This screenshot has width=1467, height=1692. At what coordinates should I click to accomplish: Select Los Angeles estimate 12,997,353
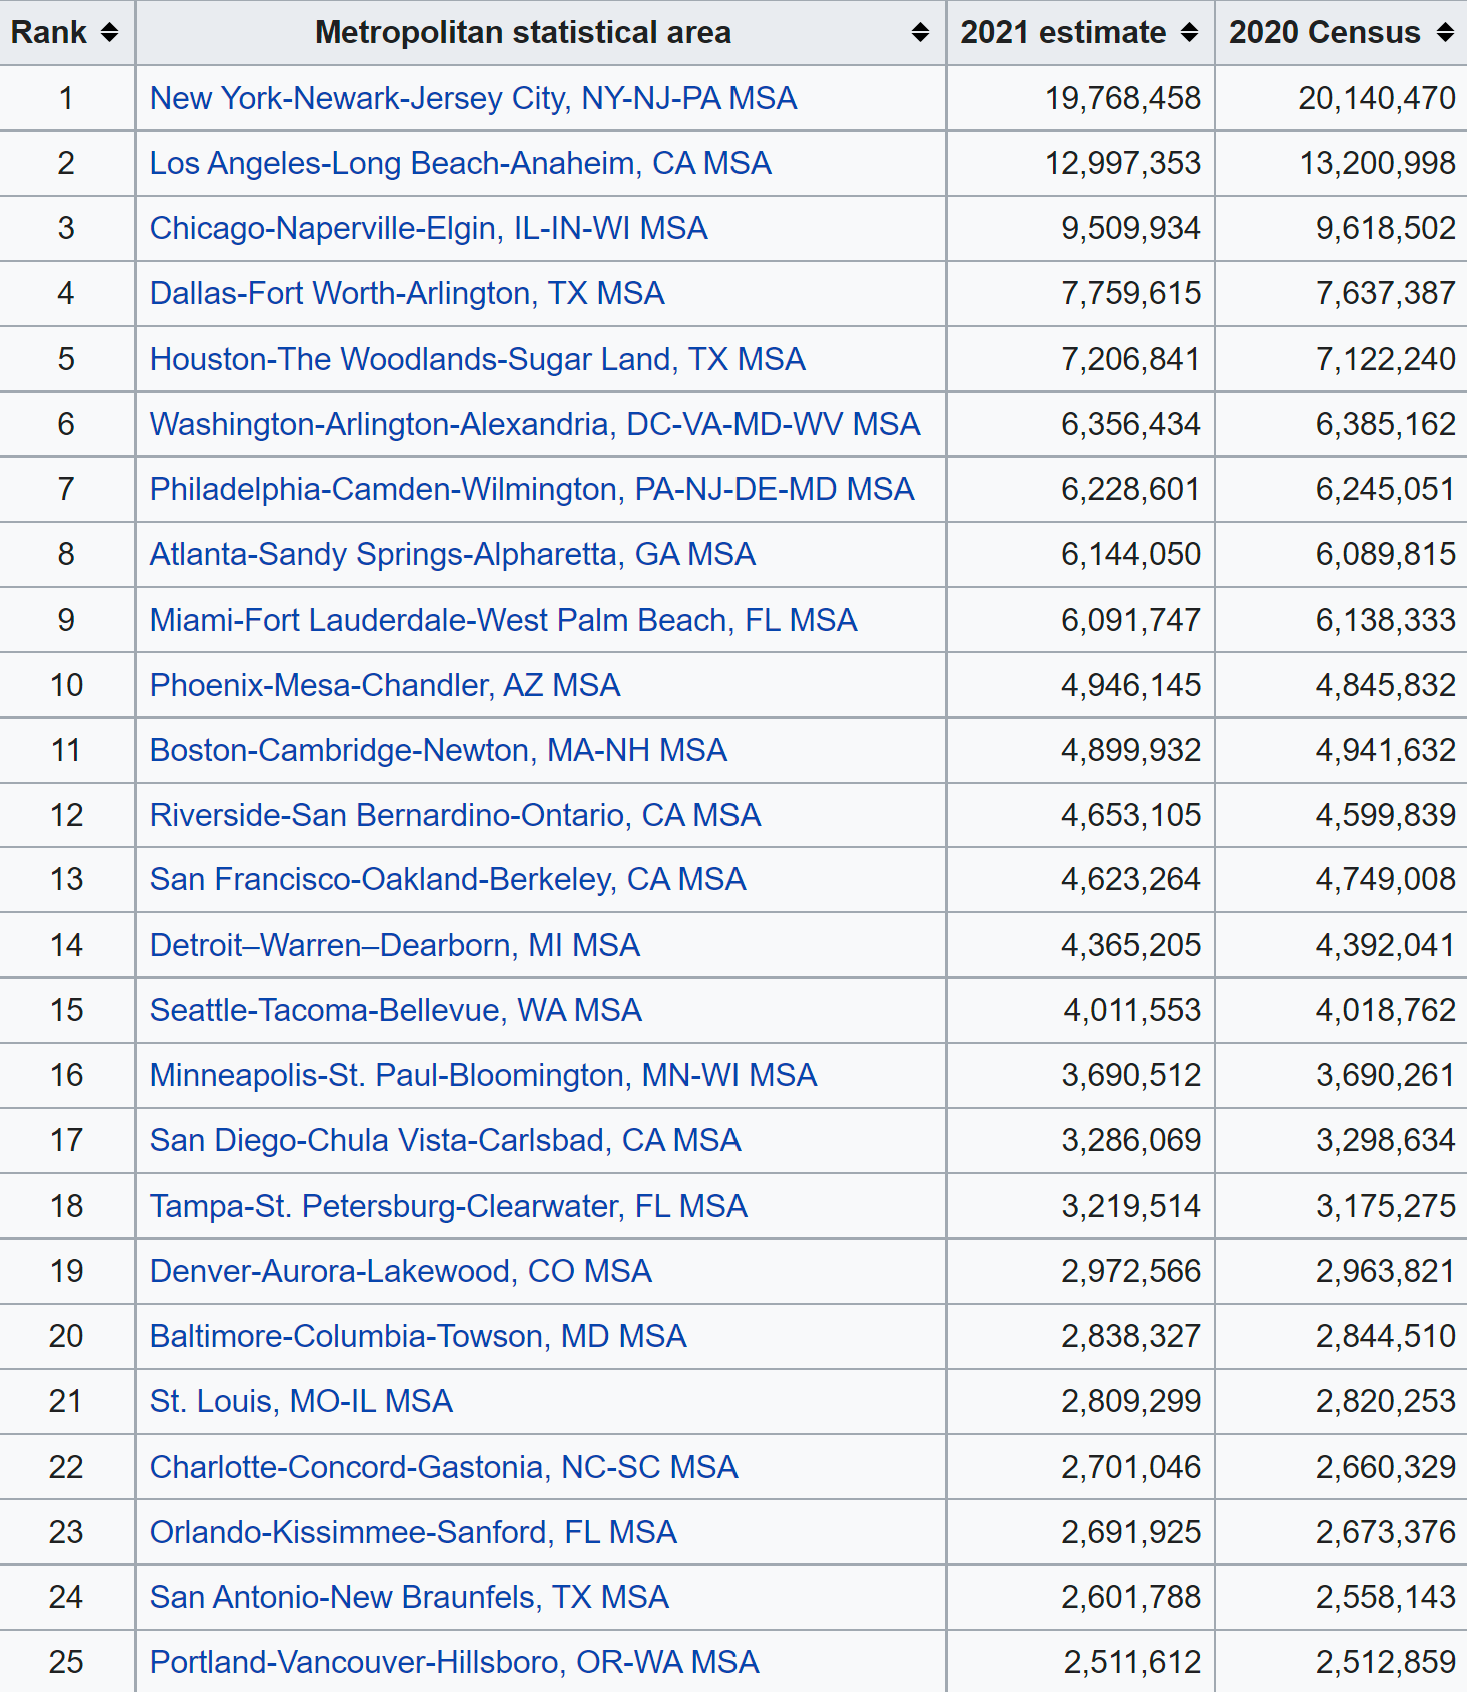[1123, 163]
